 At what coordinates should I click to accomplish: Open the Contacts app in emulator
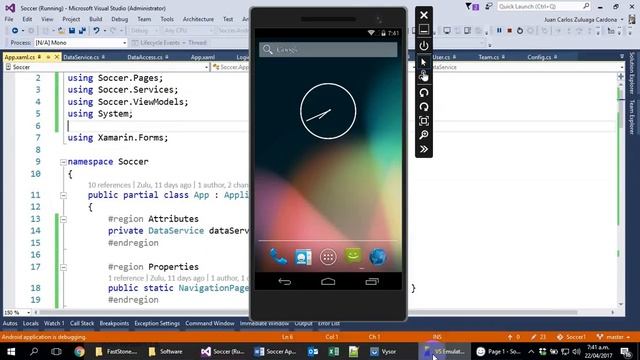[x=303, y=257]
